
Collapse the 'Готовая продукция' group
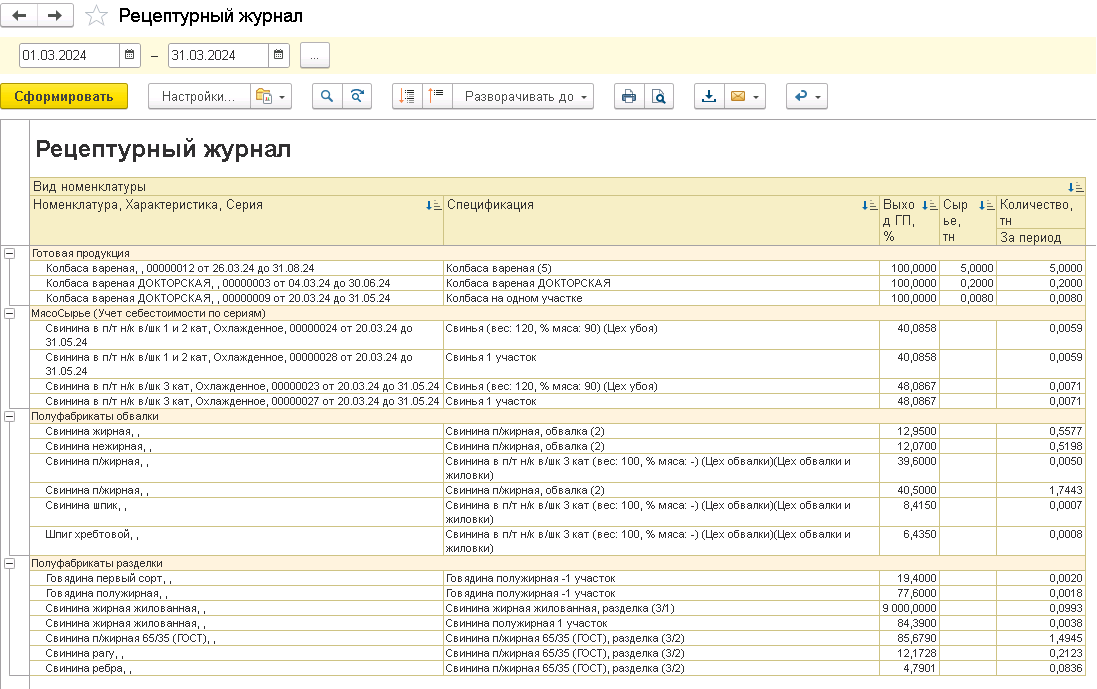pos(10,254)
